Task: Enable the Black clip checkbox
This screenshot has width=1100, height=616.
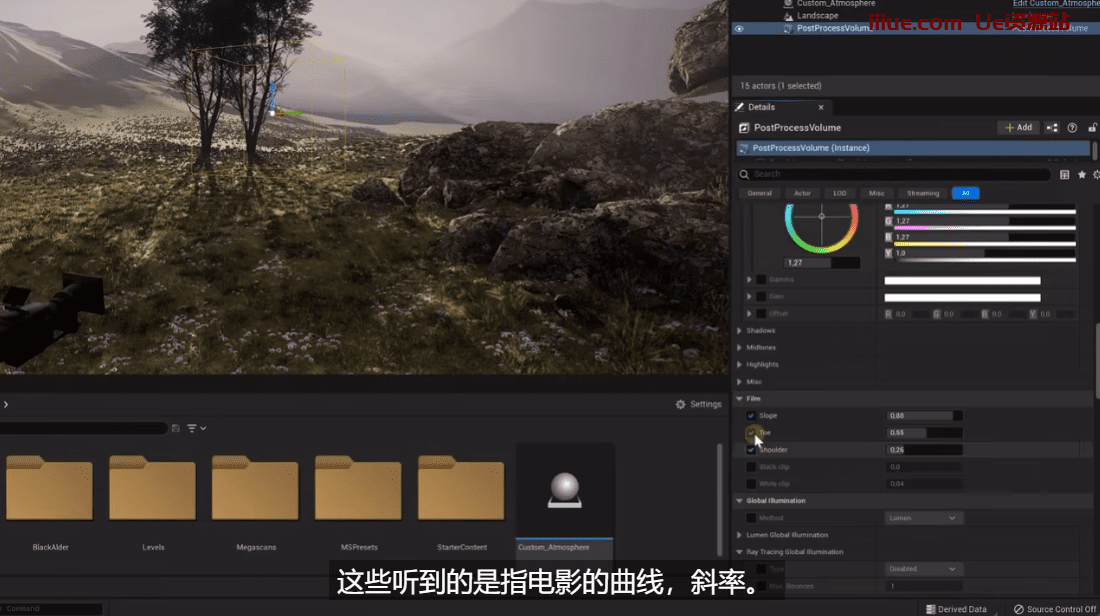Action: tap(751, 467)
